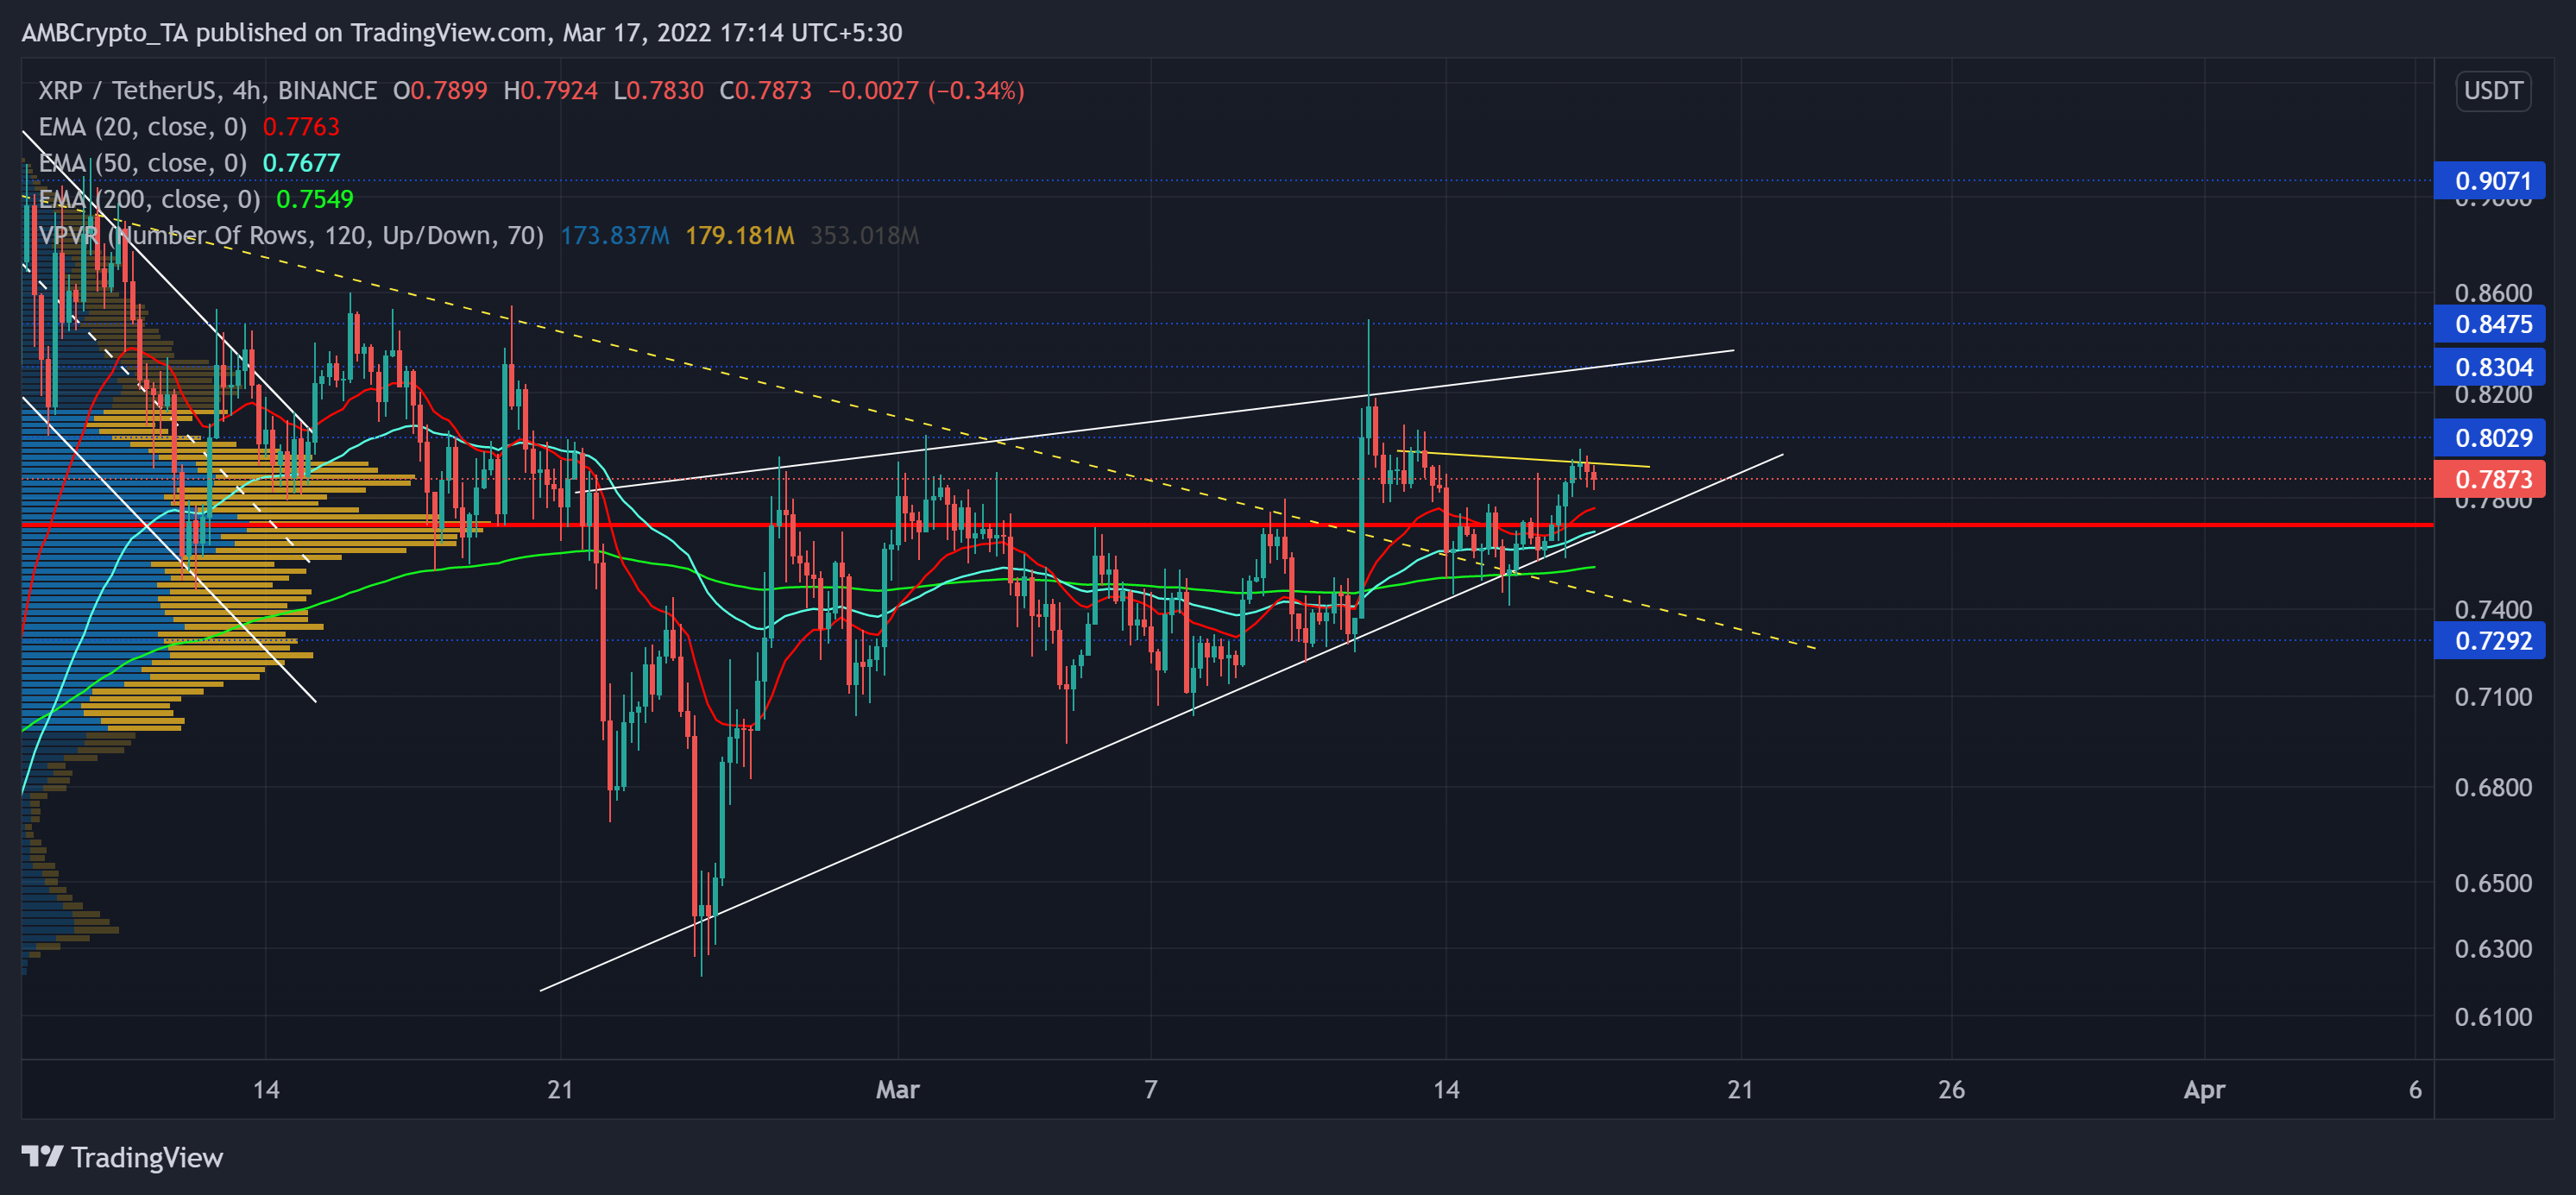Click the 26 date label on time axis

point(1951,1090)
